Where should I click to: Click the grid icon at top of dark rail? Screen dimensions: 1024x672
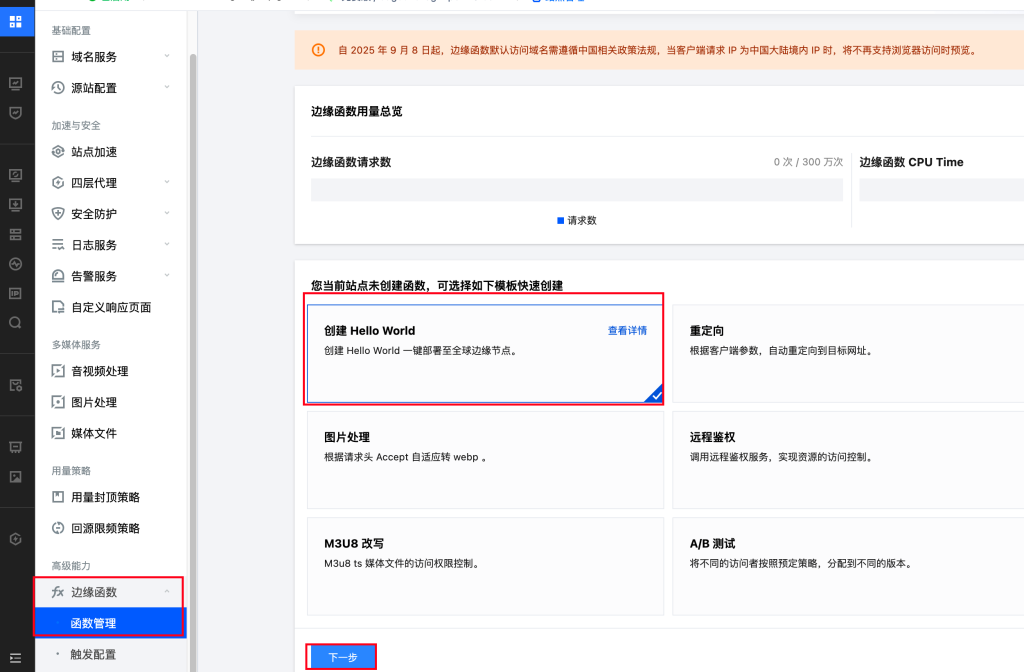[x=15, y=22]
